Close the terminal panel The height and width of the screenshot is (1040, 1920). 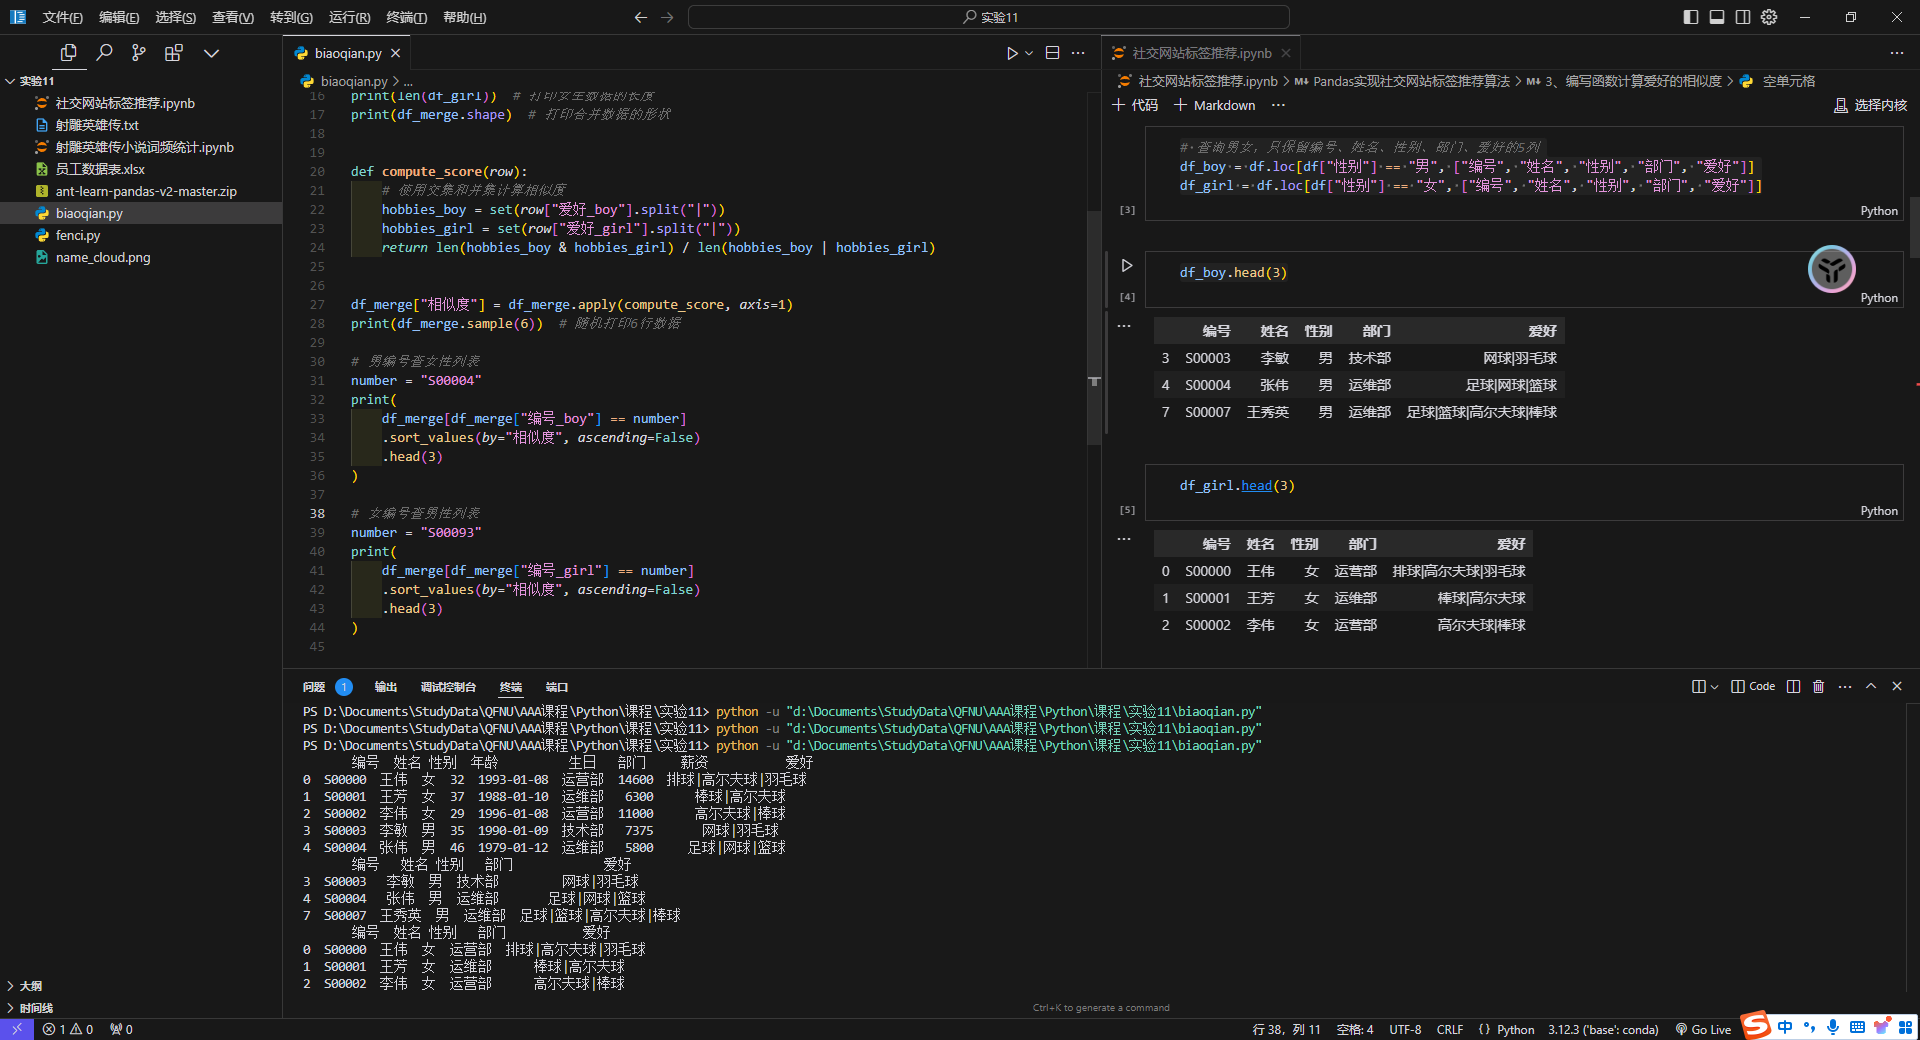point(1897,686)
